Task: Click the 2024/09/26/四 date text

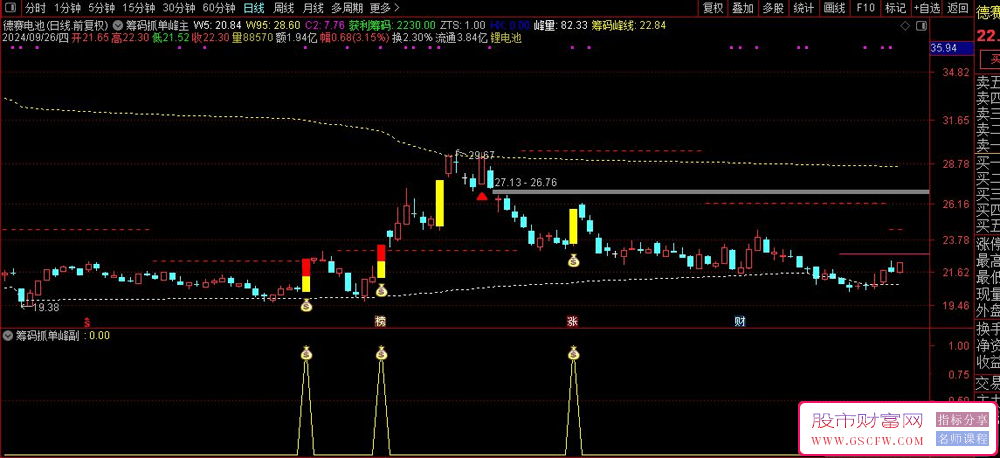Action: point(35,38)
